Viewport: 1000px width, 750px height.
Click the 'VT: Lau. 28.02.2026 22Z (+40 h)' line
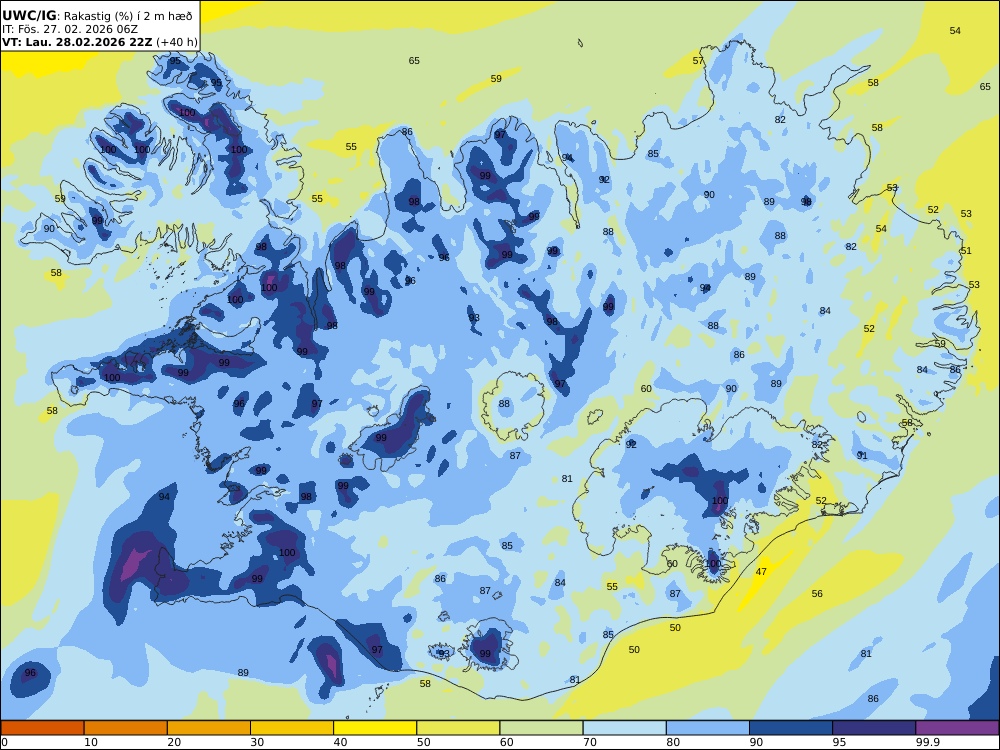100,42
